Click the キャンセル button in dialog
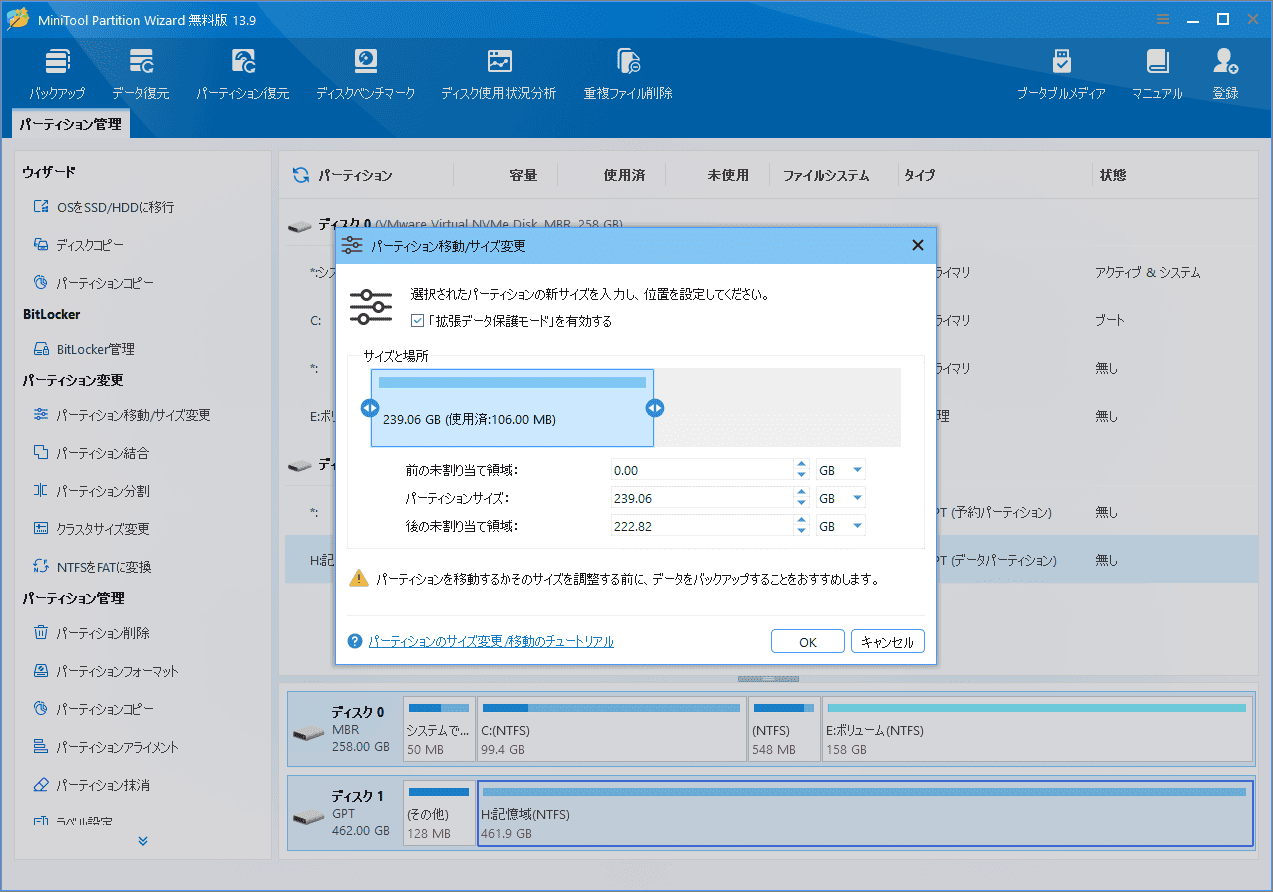 coord(888,642)
